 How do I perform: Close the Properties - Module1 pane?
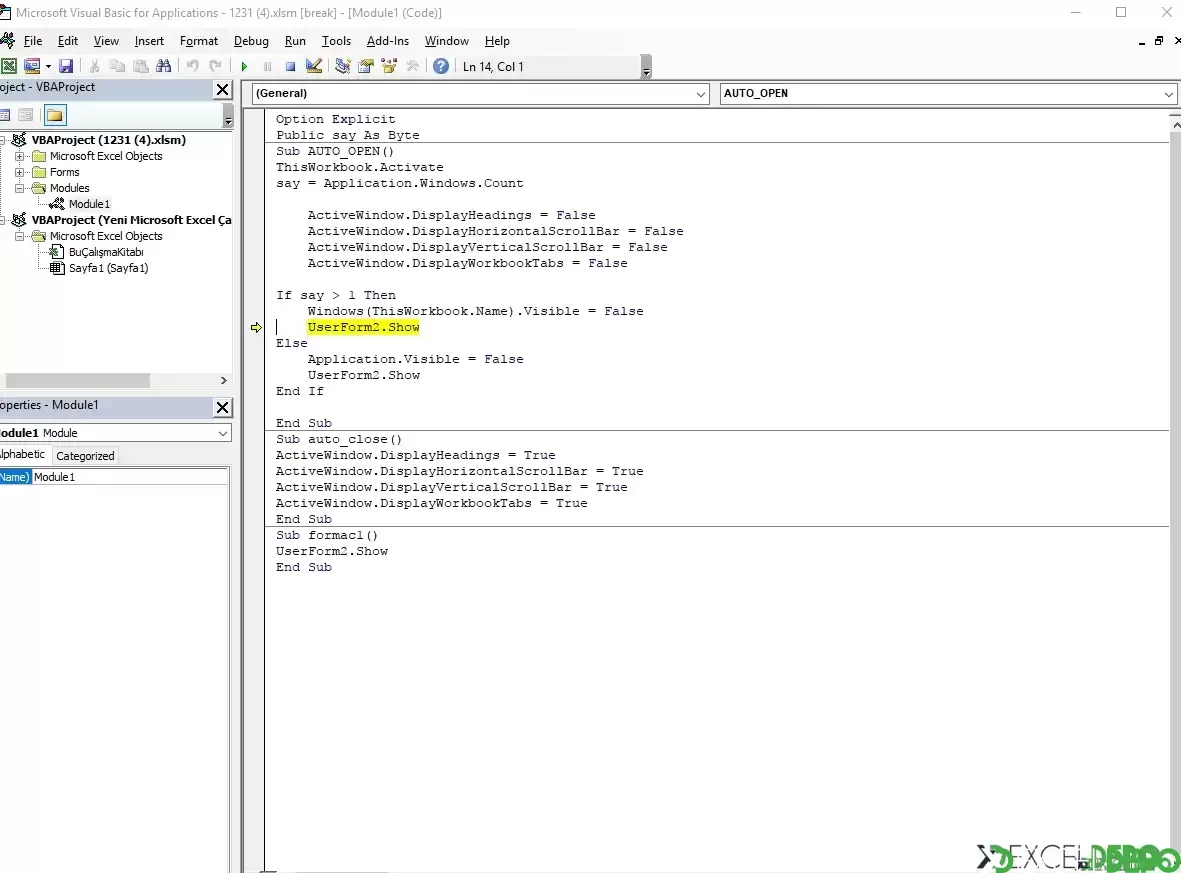(223, 408)
